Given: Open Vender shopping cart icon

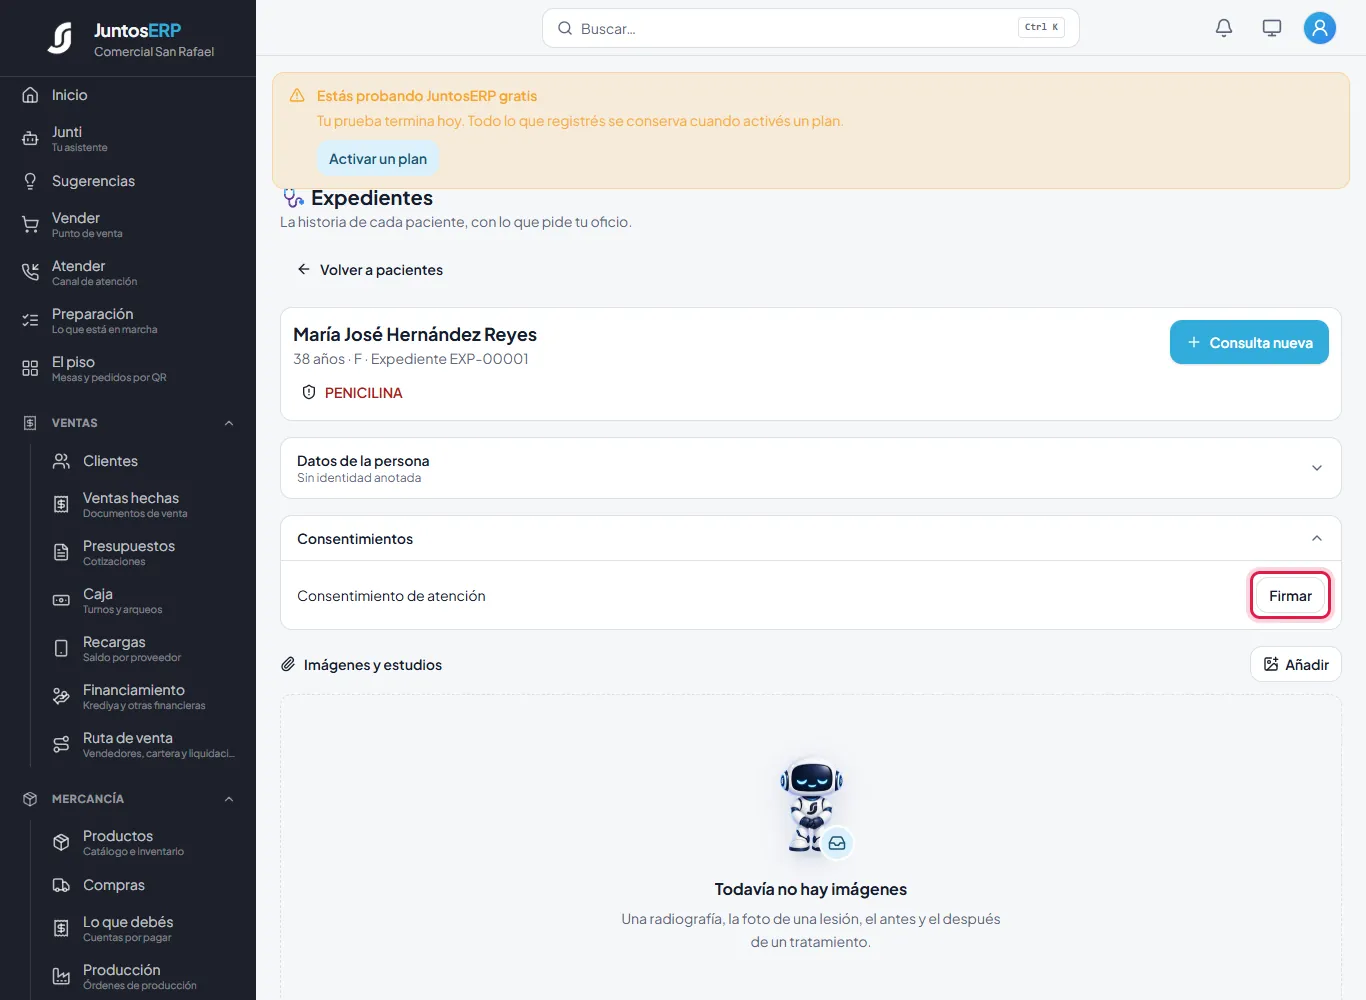Looking at the screenshot, I should (30, 225).
